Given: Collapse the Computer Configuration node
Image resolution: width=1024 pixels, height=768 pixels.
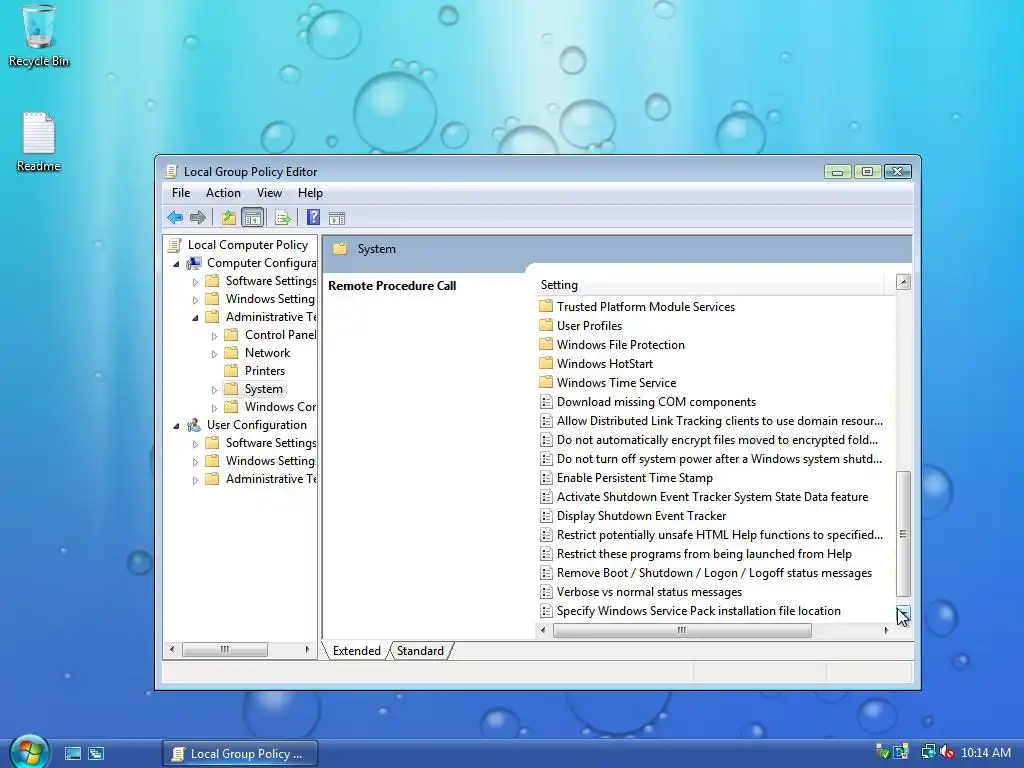Looking at the screenshot, I should point(176,264).
